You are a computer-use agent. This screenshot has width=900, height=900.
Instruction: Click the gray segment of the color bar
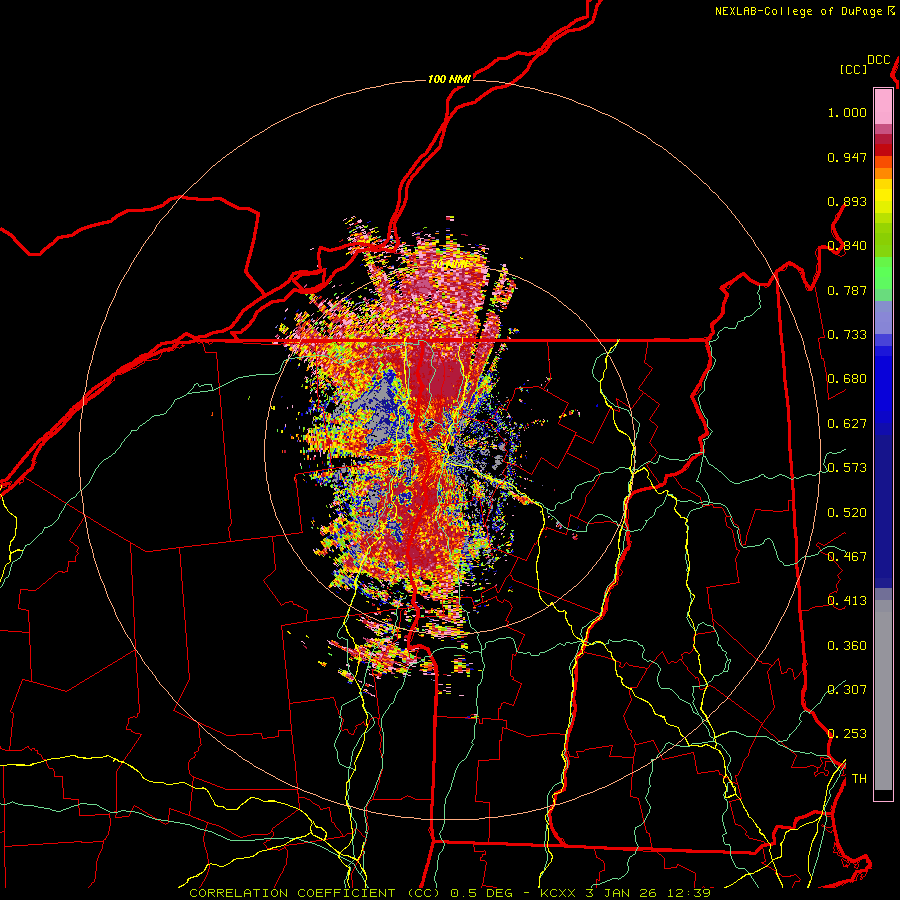[883, 695]
